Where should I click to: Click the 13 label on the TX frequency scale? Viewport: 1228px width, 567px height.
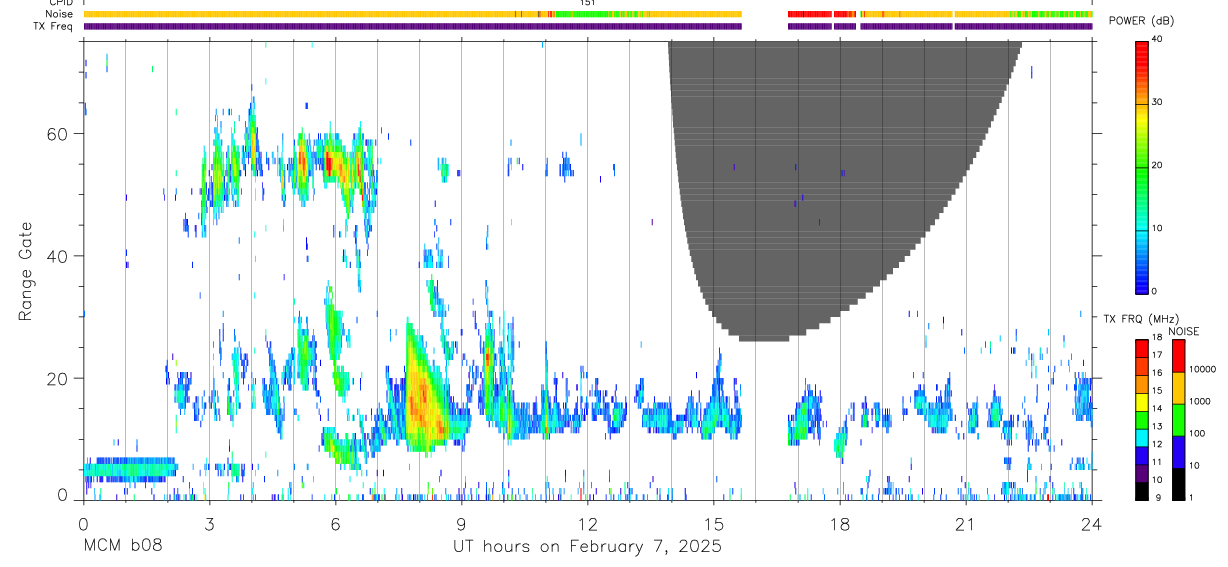(x=1158, y=426)
